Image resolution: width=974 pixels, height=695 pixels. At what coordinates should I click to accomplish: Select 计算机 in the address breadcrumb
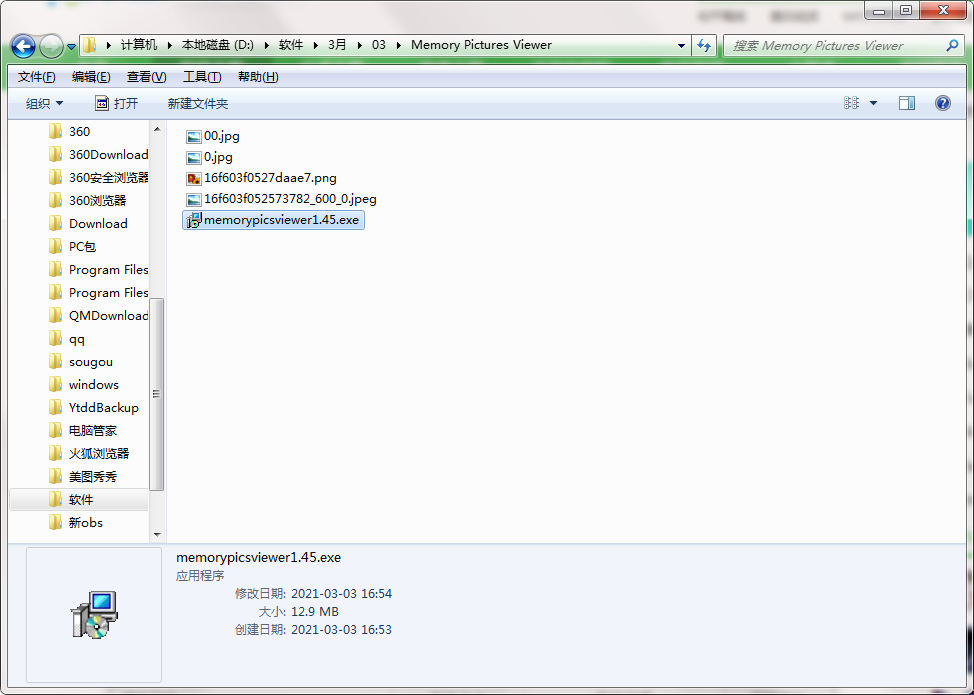coord(139,45)
